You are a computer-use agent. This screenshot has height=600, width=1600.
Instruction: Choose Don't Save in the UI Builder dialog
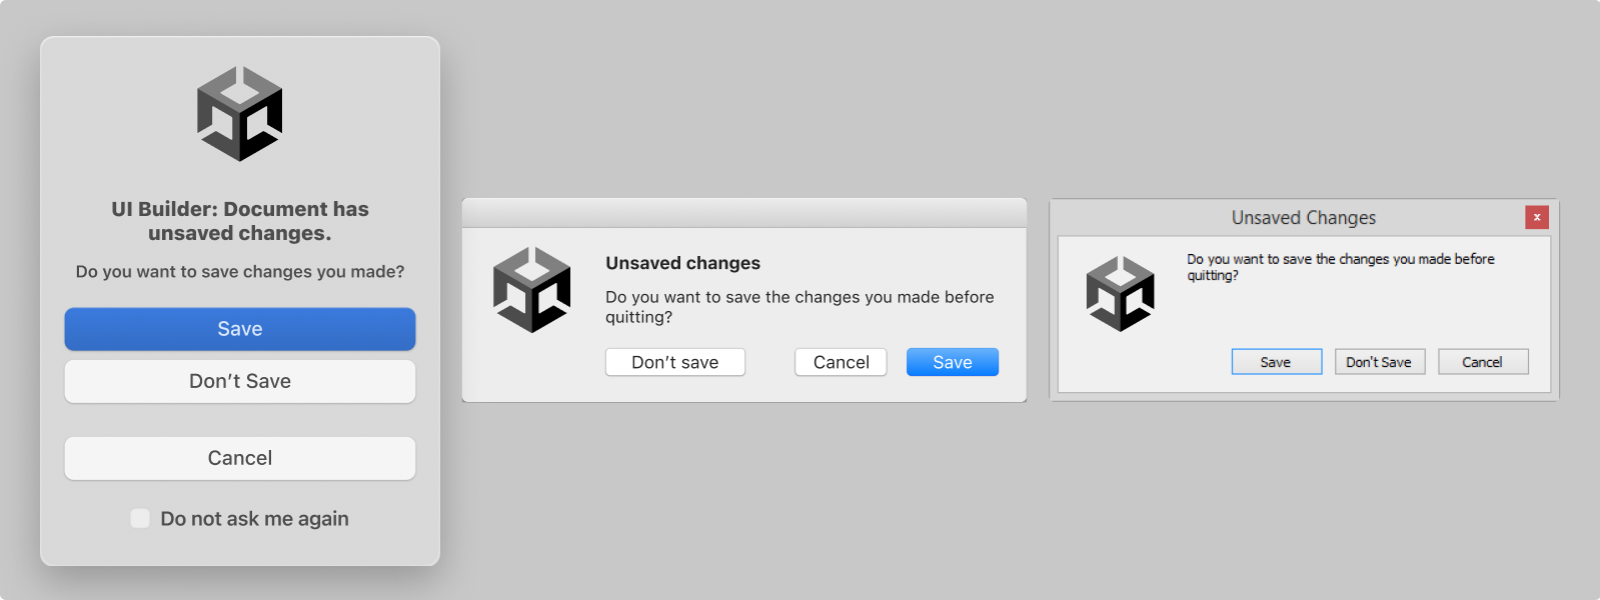240,381
